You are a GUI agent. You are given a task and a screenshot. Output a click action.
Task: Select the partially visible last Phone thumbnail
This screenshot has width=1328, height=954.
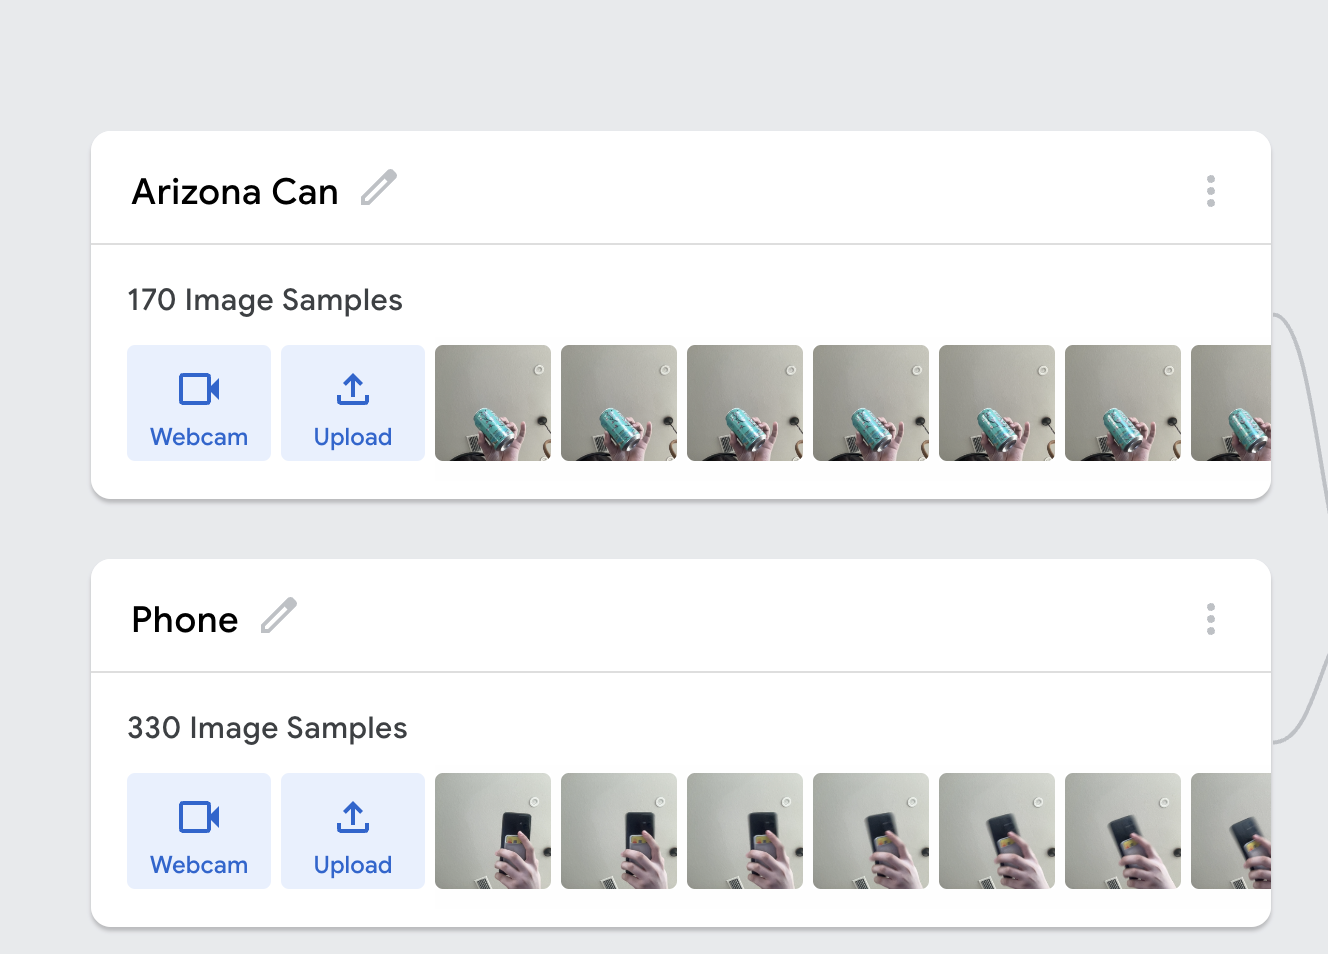[1231, 831]
